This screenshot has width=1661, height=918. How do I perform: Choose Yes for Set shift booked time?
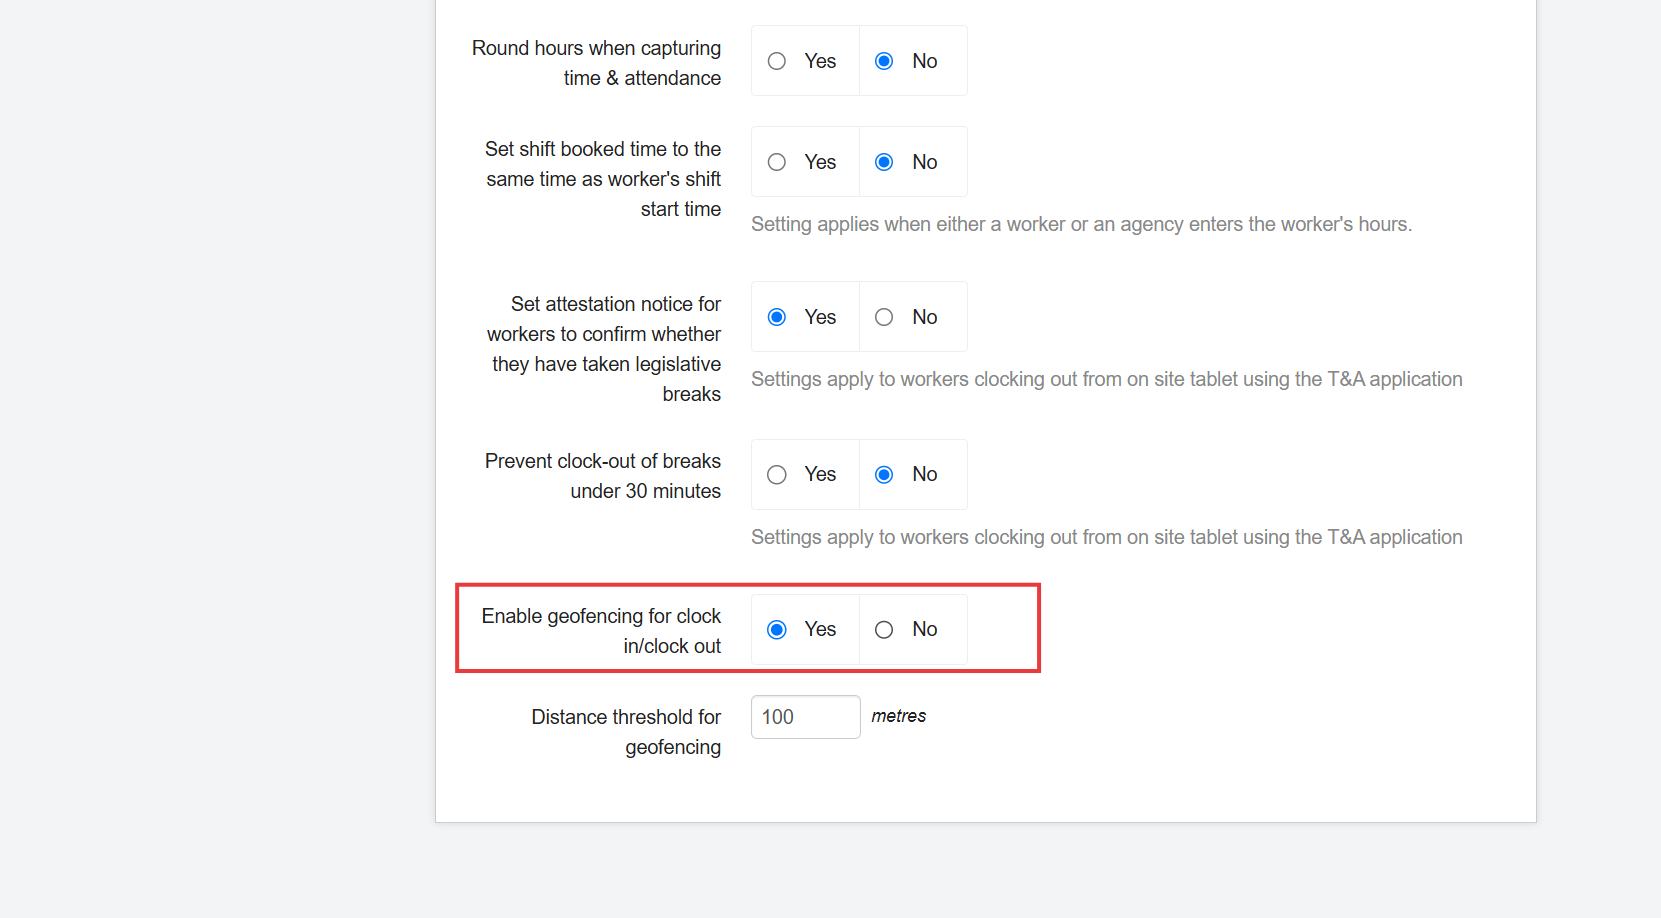777,162
